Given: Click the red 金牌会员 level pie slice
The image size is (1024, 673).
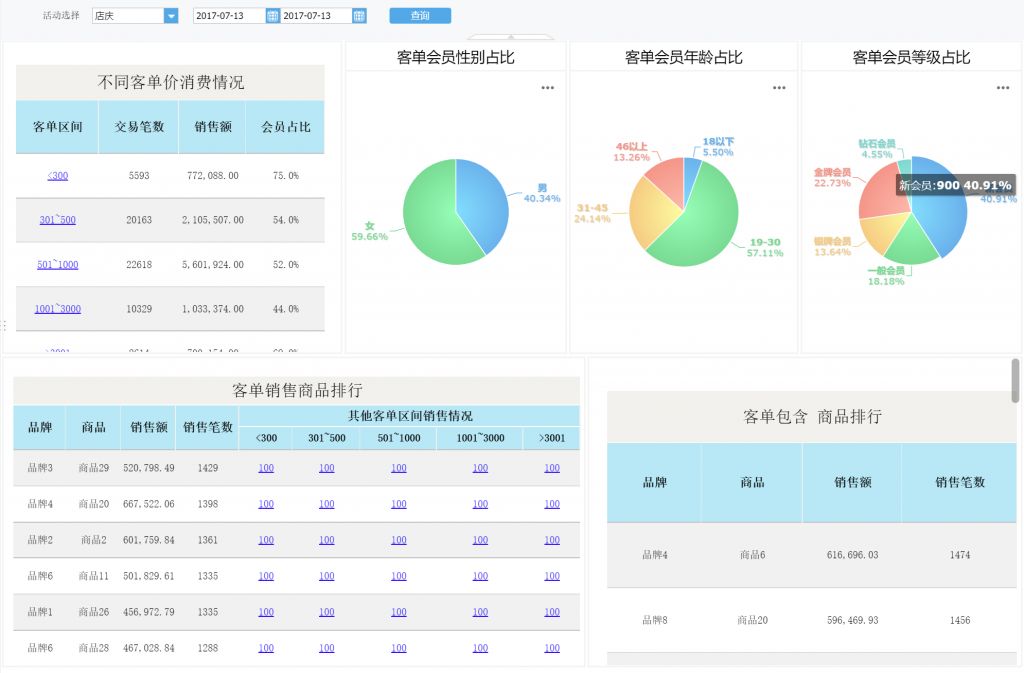Looking at the screenshot, I should coord(883,193).
